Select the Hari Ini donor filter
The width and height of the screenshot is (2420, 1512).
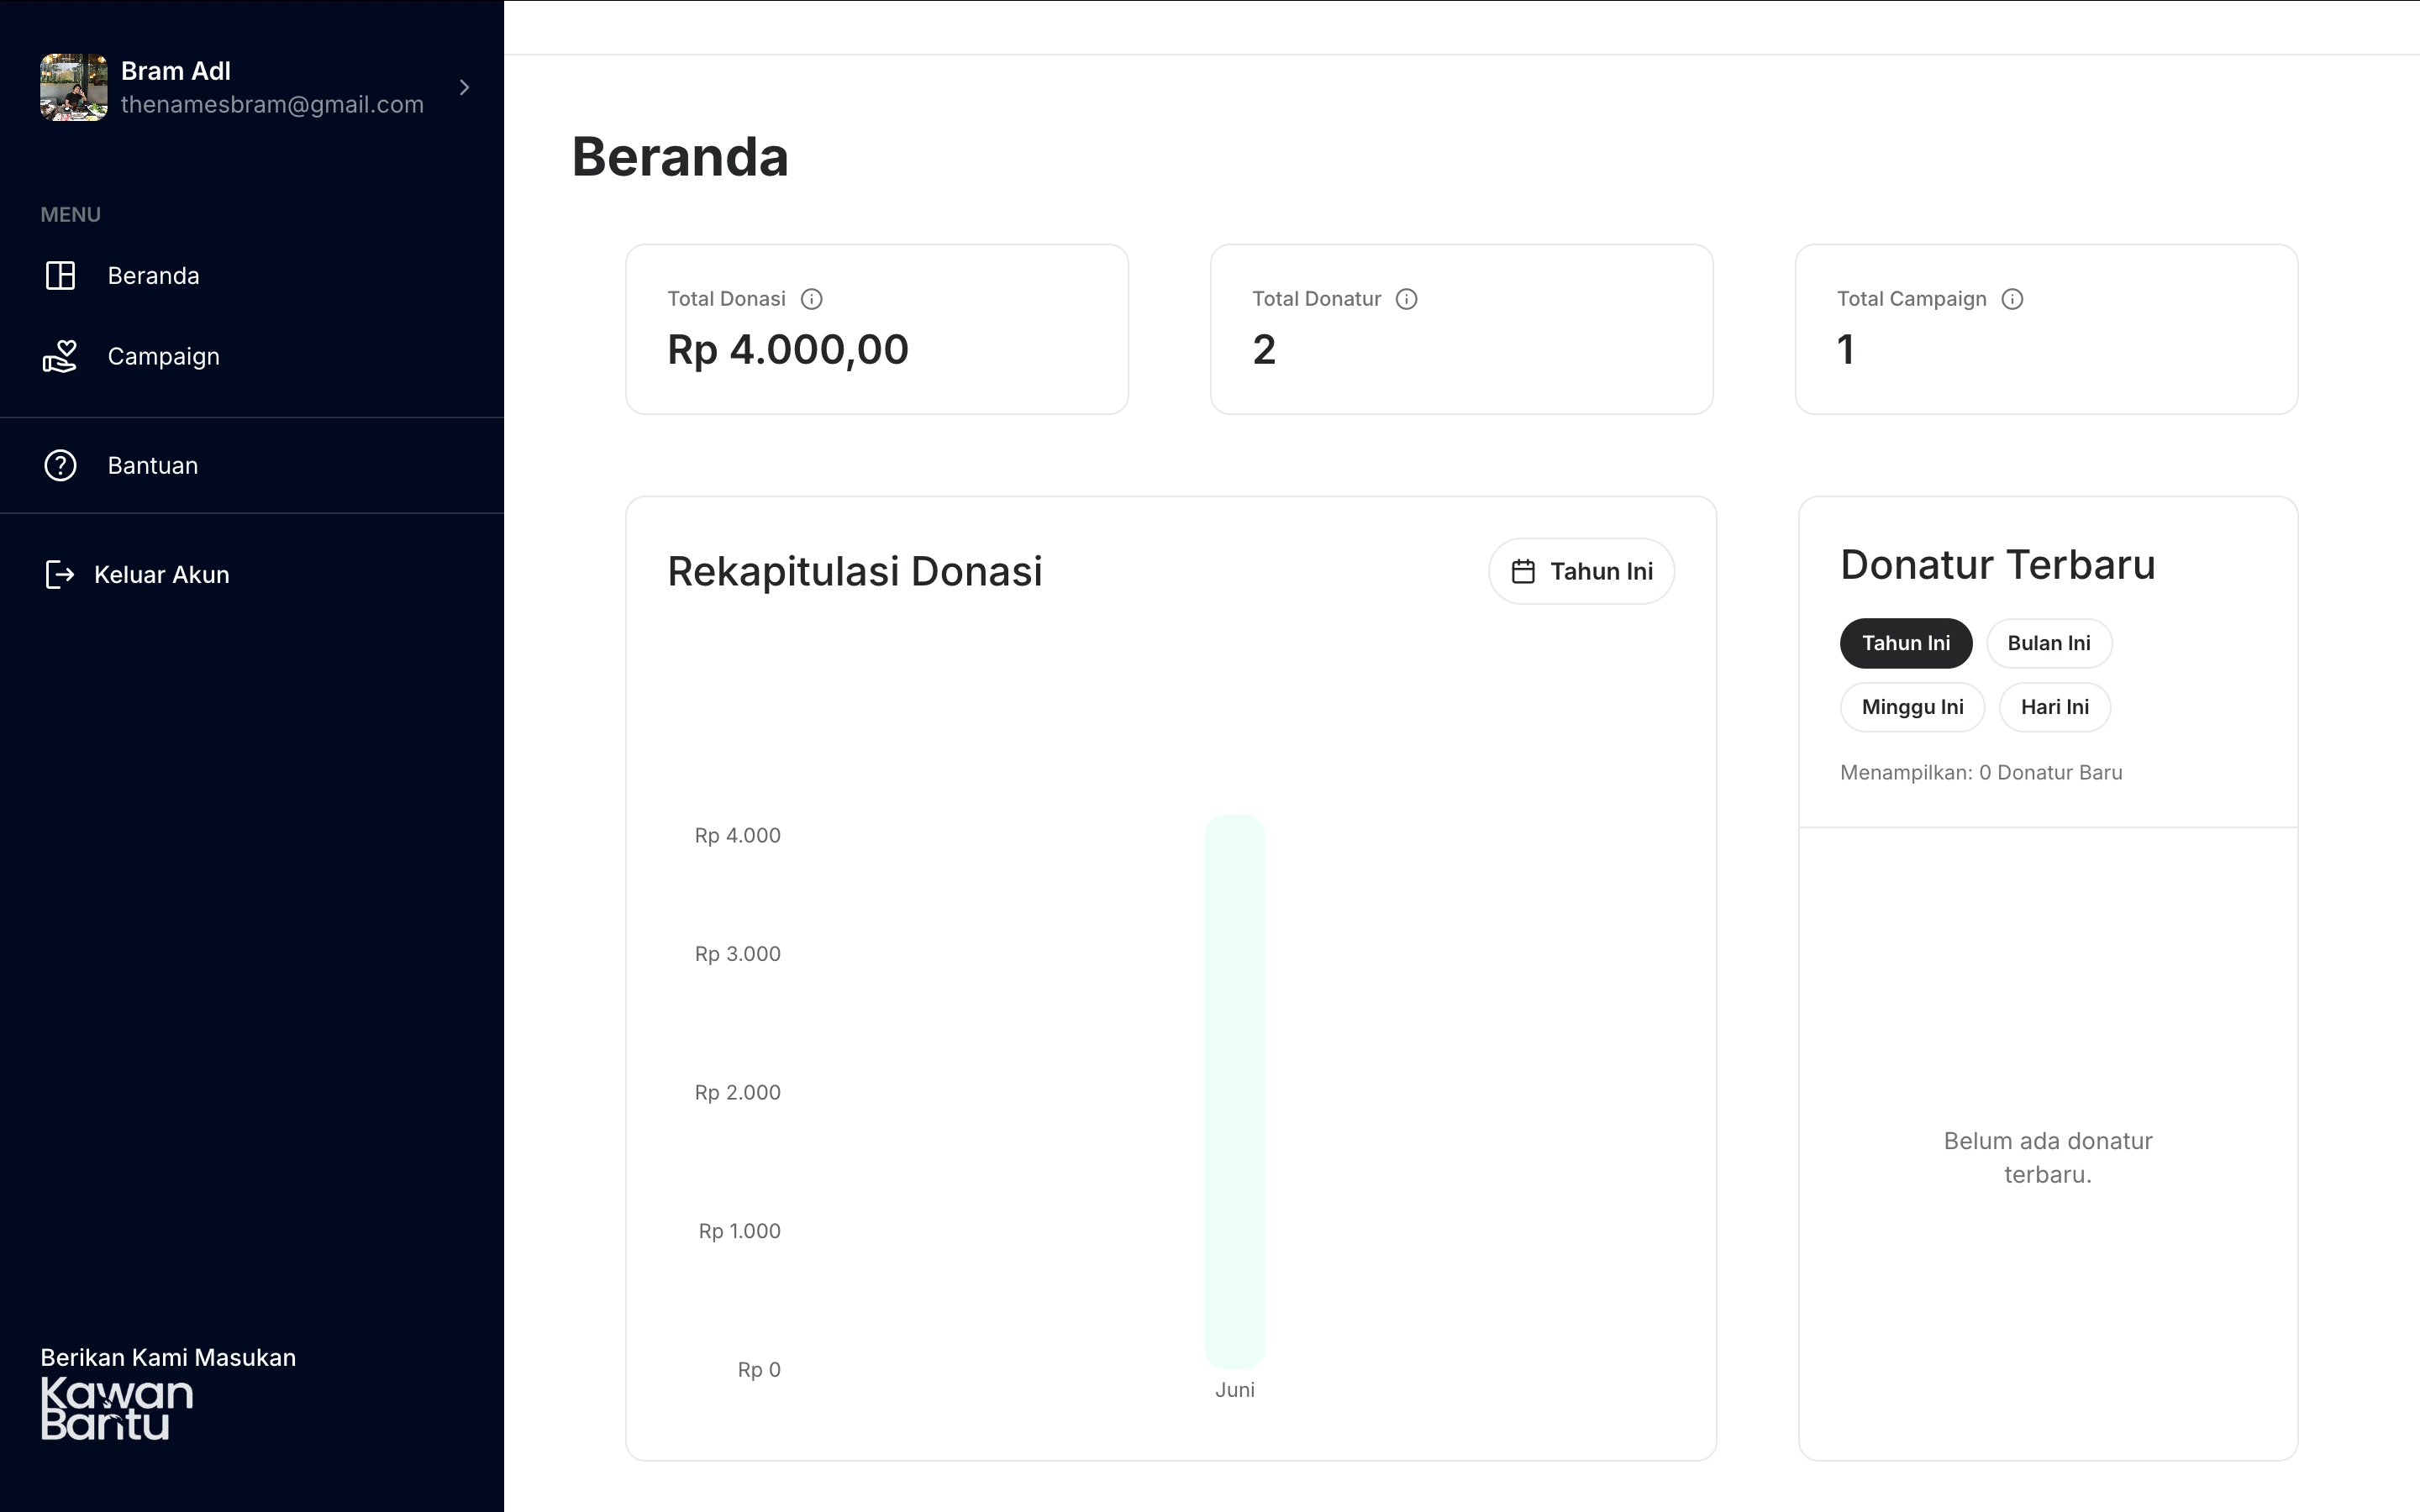coord(2055,707)
